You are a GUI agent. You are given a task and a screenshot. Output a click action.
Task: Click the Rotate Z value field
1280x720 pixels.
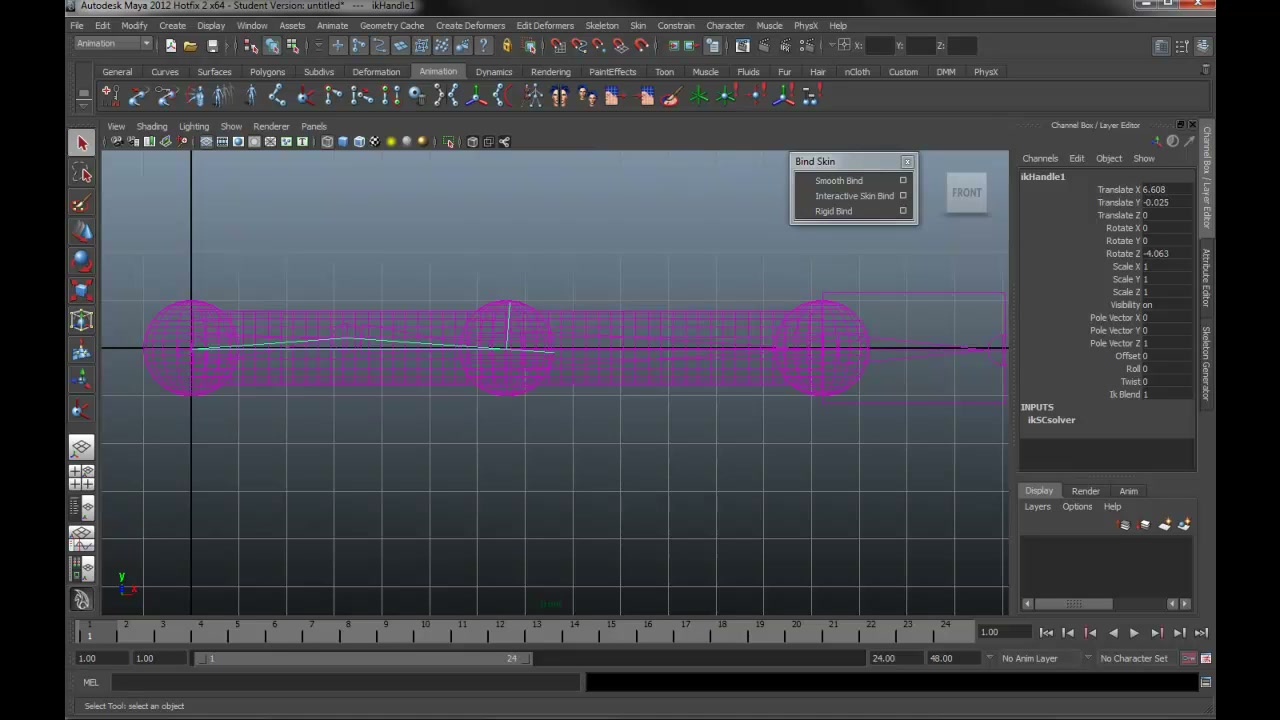click(1167, 254)
